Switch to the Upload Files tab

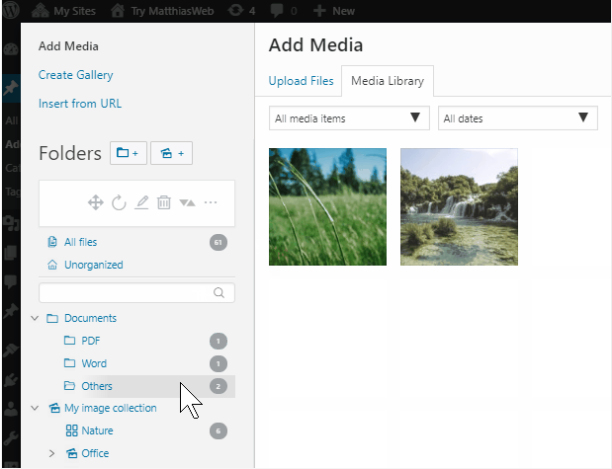pos(301,81)
